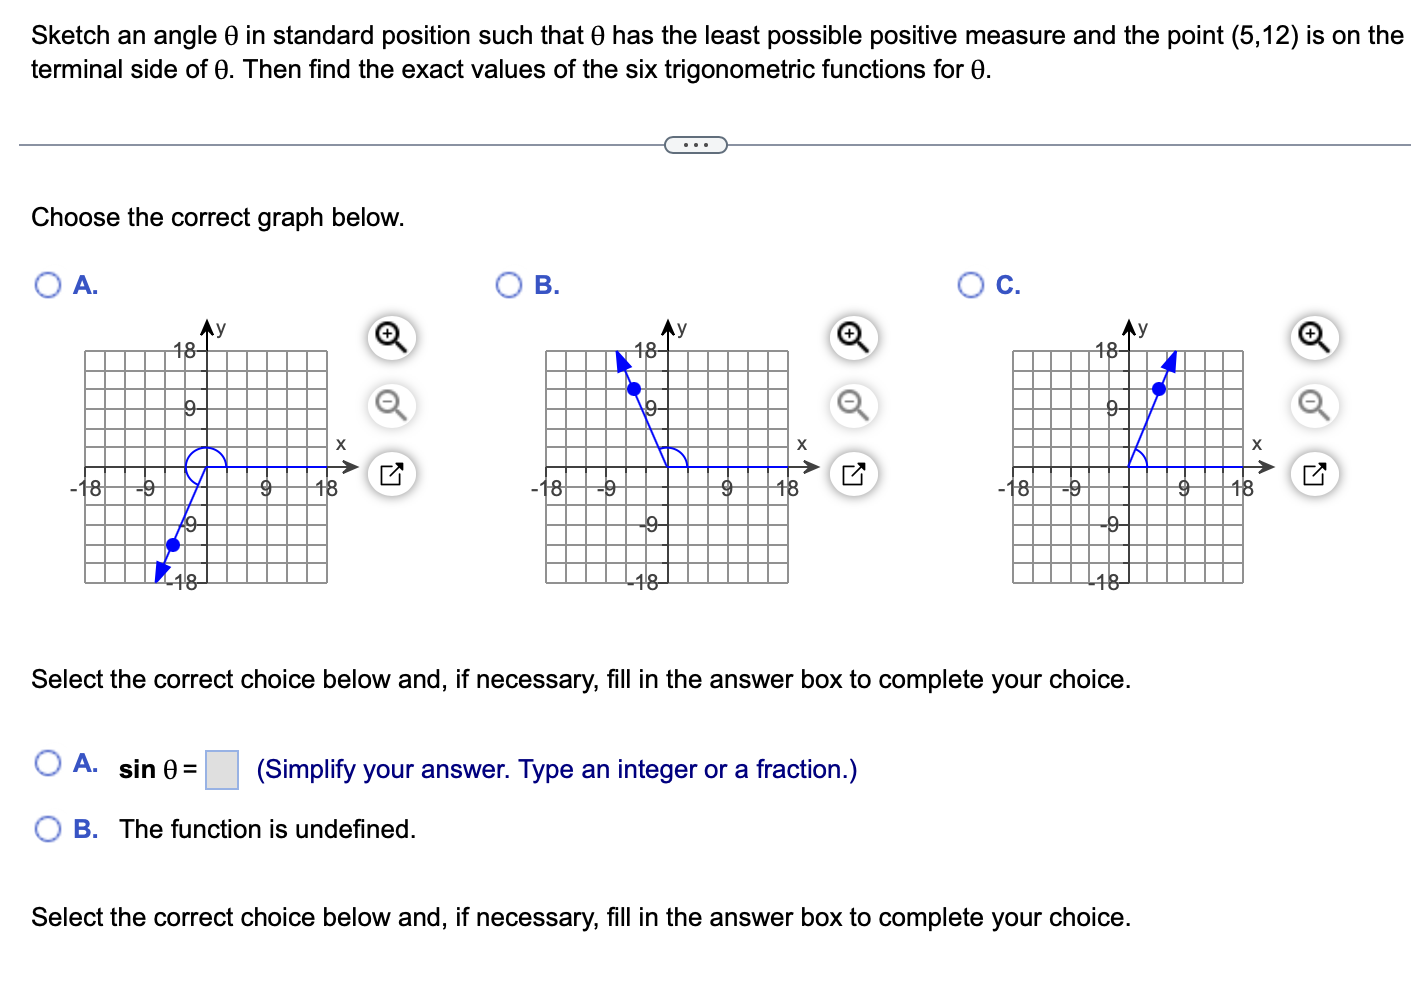This screenshot has height=999, width=1411.
Task: Select 'The function is undefined' option
Action: (x=46, y=828)
